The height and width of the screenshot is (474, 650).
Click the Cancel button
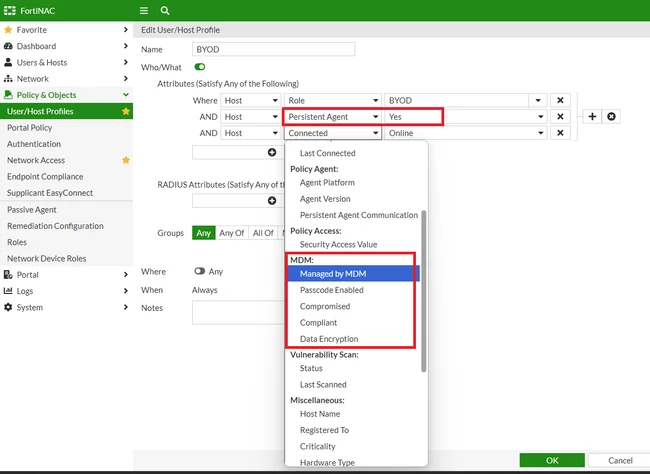(x=620, y=460)
